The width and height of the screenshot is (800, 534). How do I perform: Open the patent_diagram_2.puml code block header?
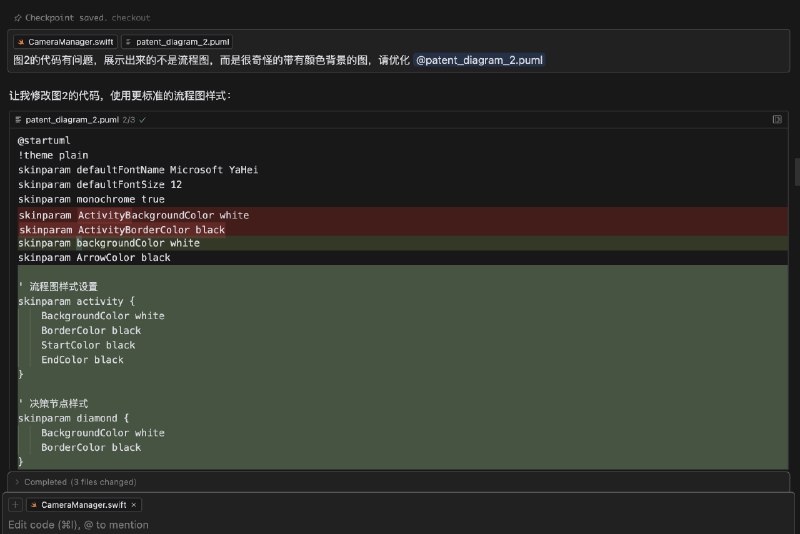point(399,120)
